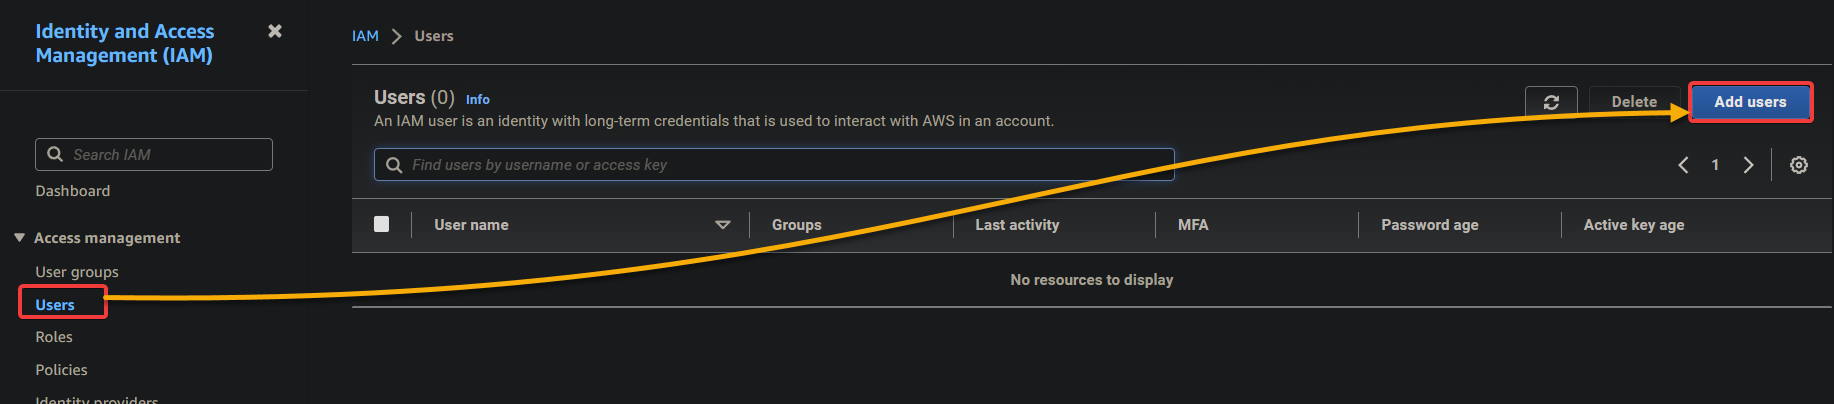Go to the IAM Dashboard
Image resolution: width=1834 pixels, height=404 pixels.
(73, 191)
